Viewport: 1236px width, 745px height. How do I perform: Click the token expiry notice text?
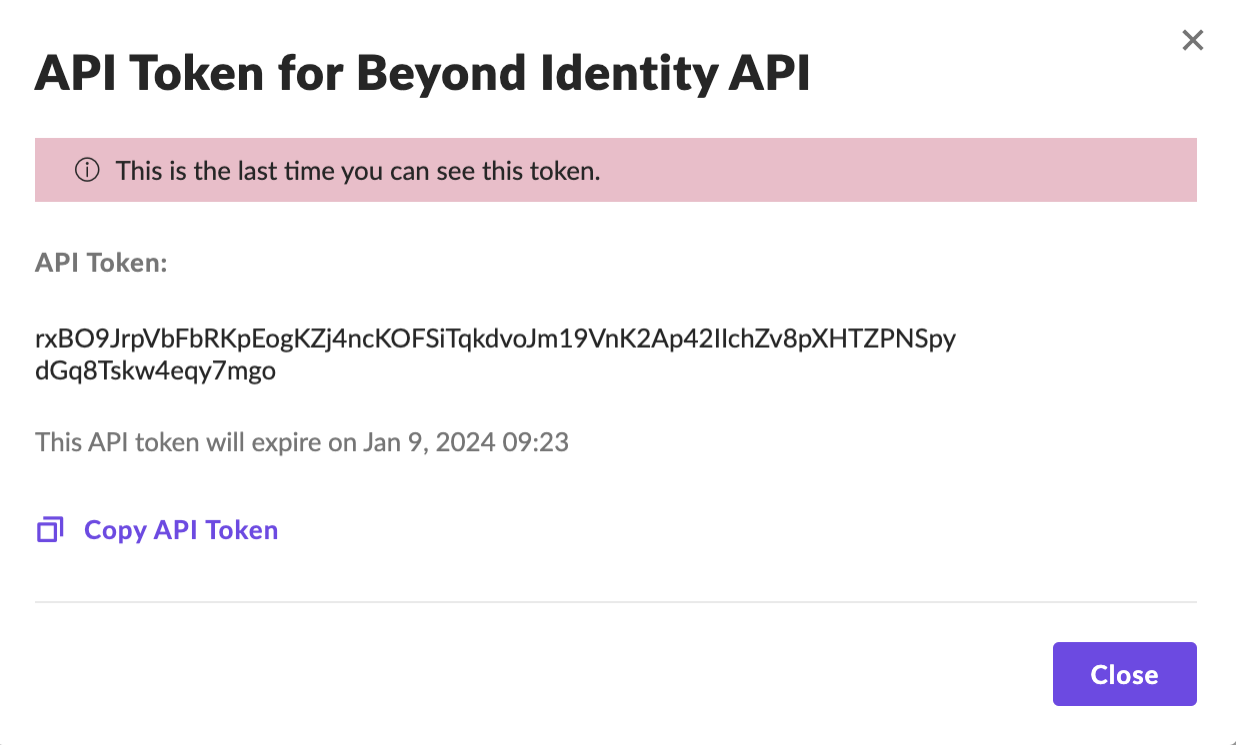pos(301,442)
